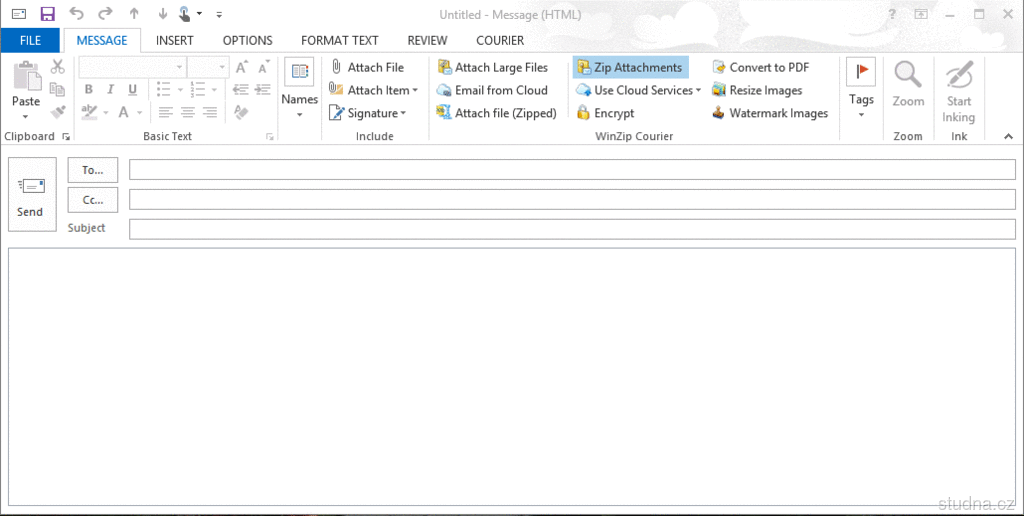Click the Undo arrow in the title bar

click(x=77, y=14)
